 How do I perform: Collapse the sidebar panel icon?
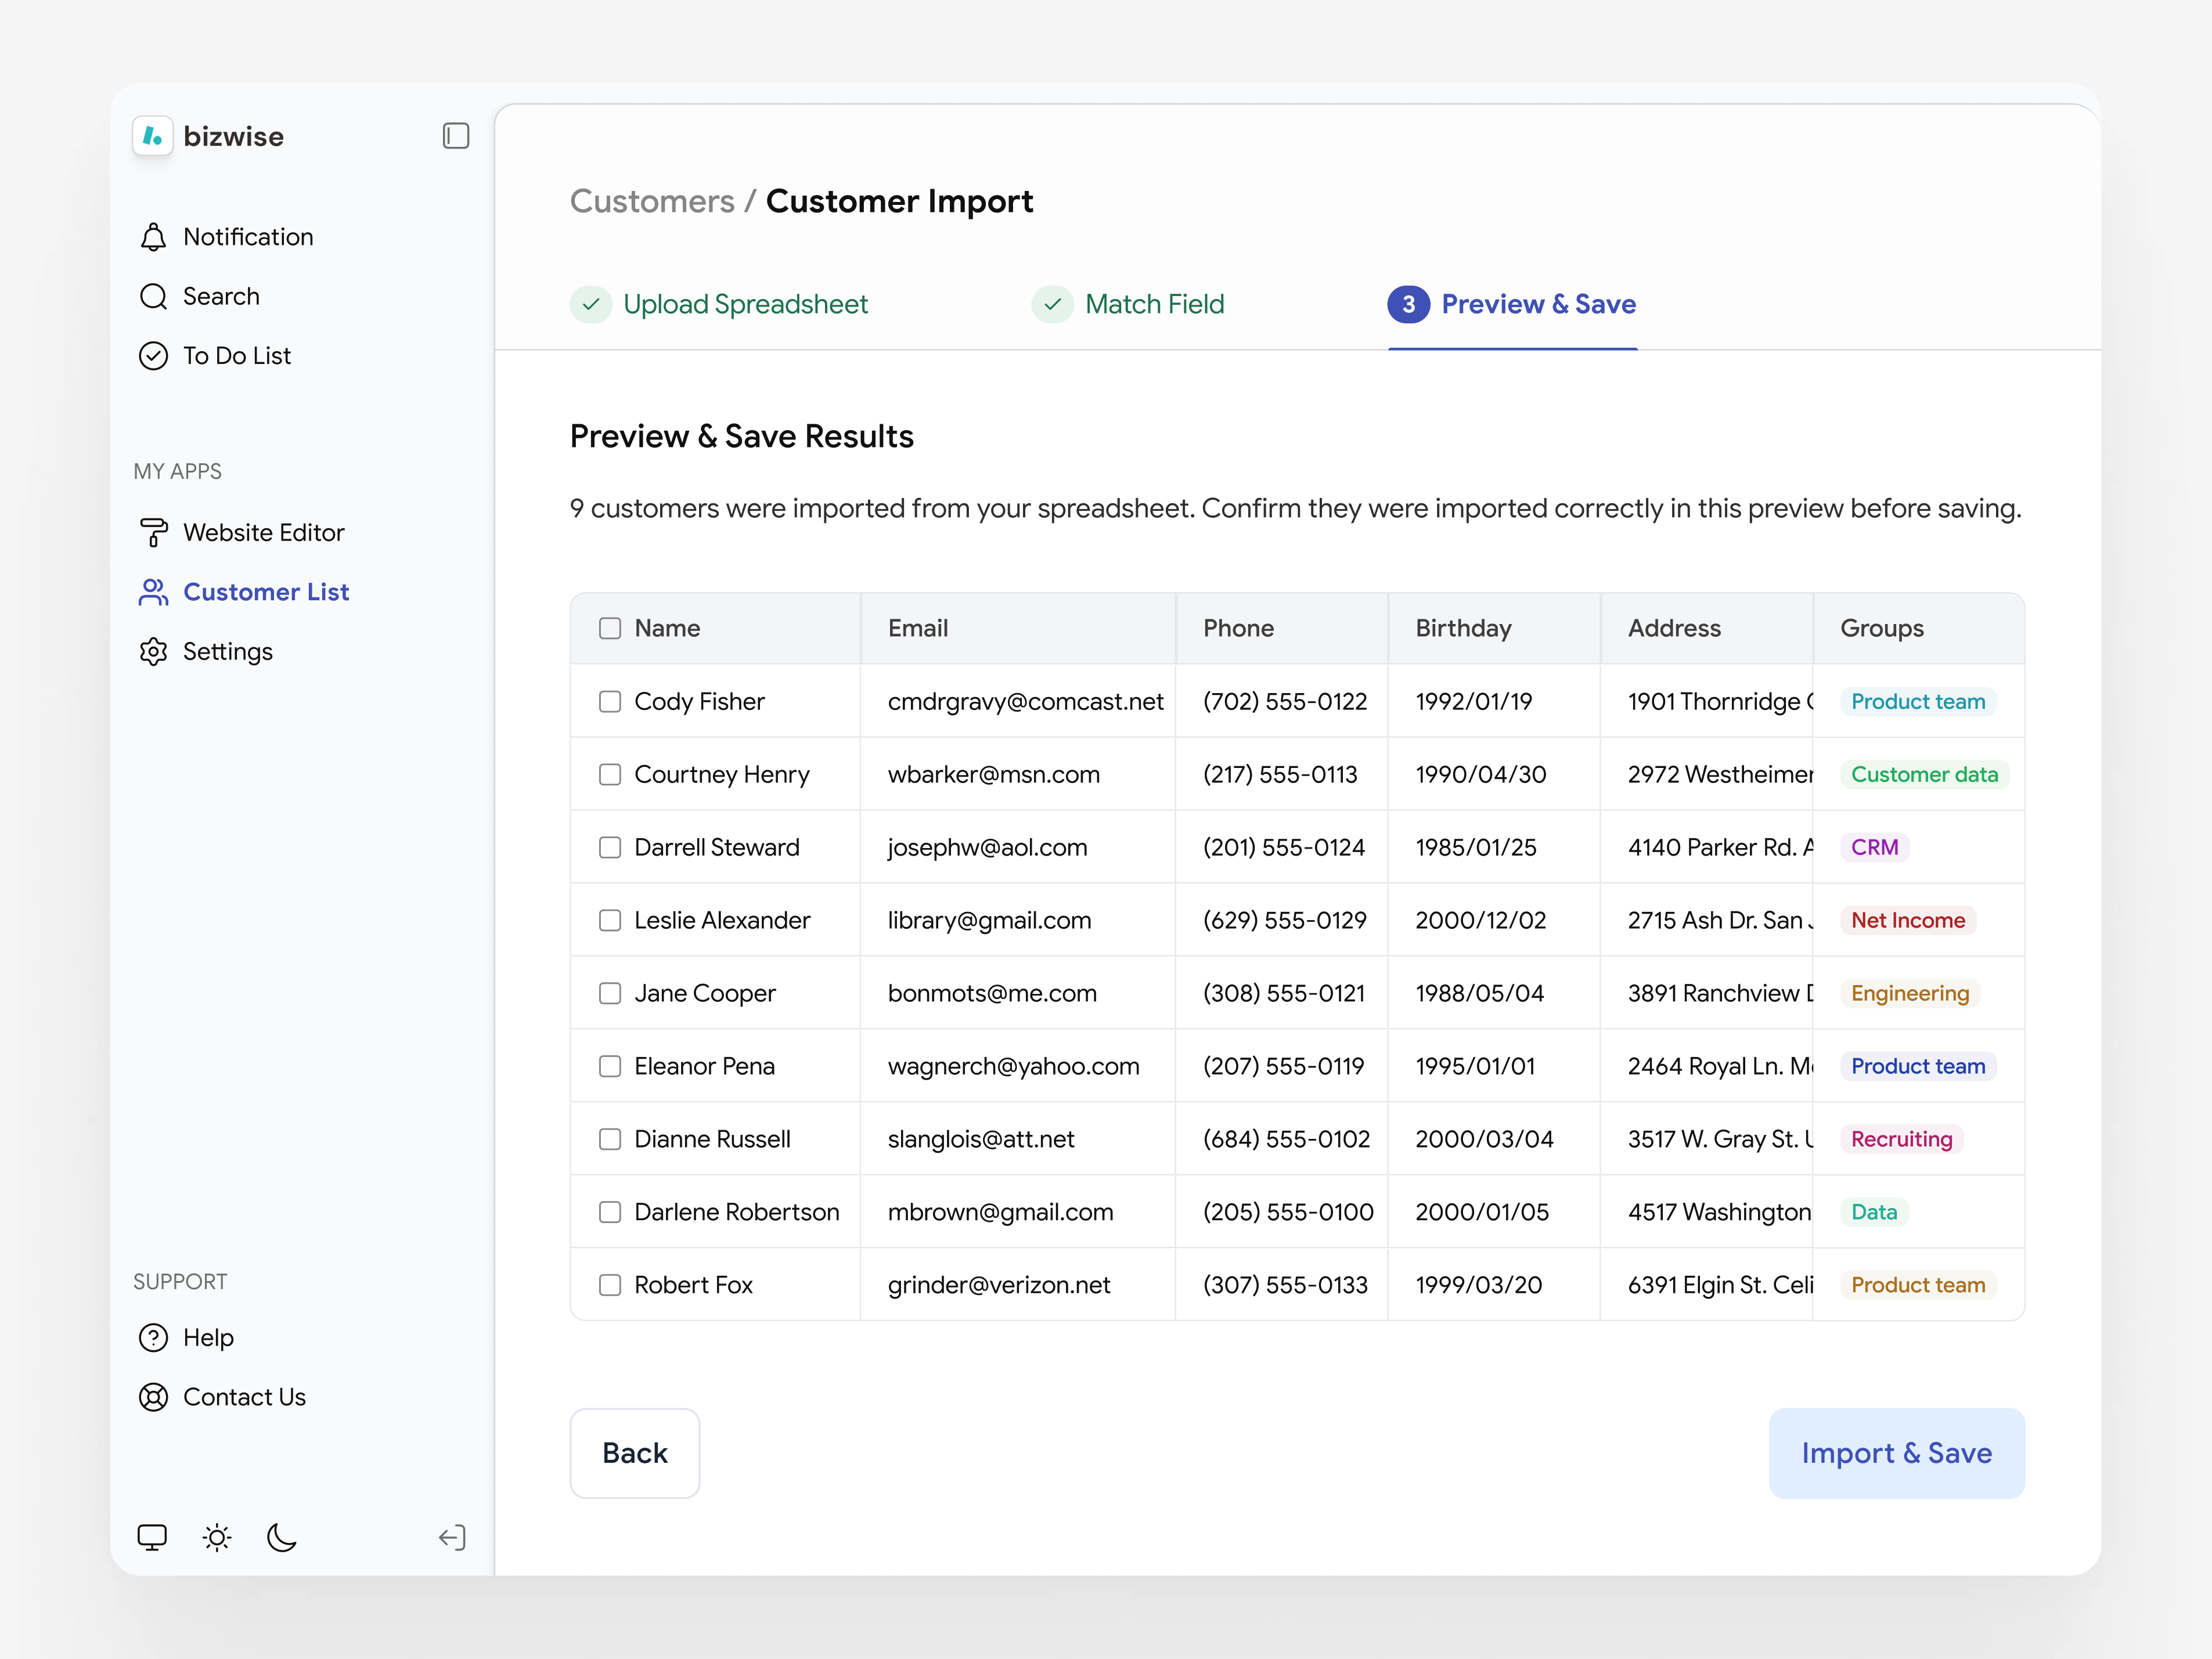click(x=456, y=136)
